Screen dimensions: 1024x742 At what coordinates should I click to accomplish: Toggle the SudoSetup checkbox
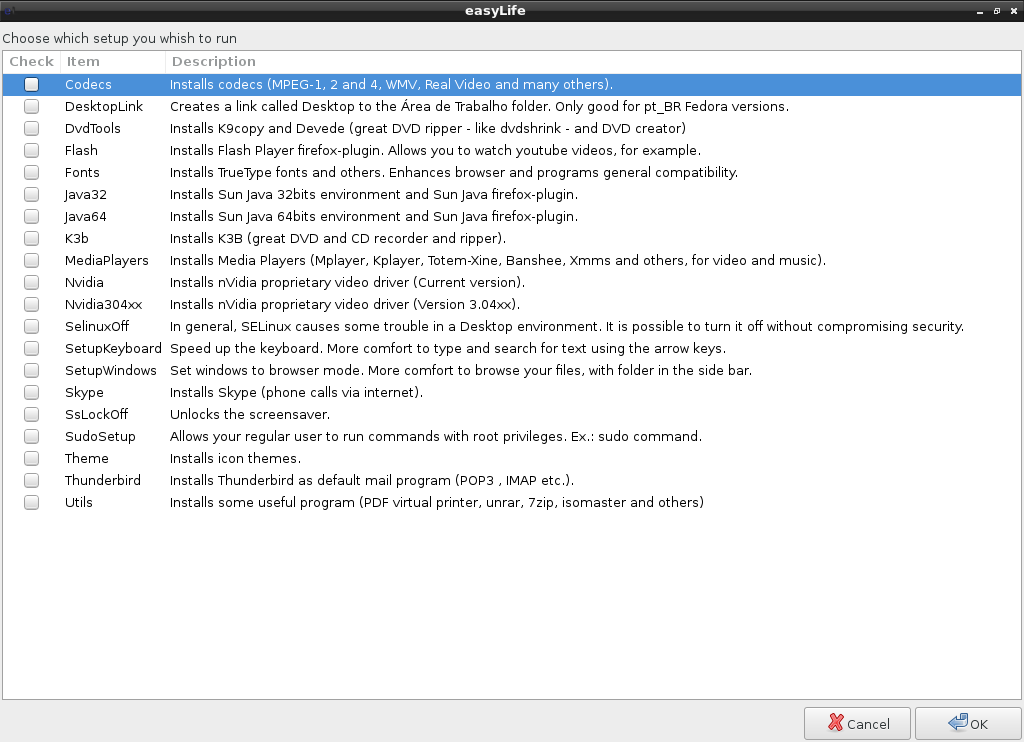point(31,436)
